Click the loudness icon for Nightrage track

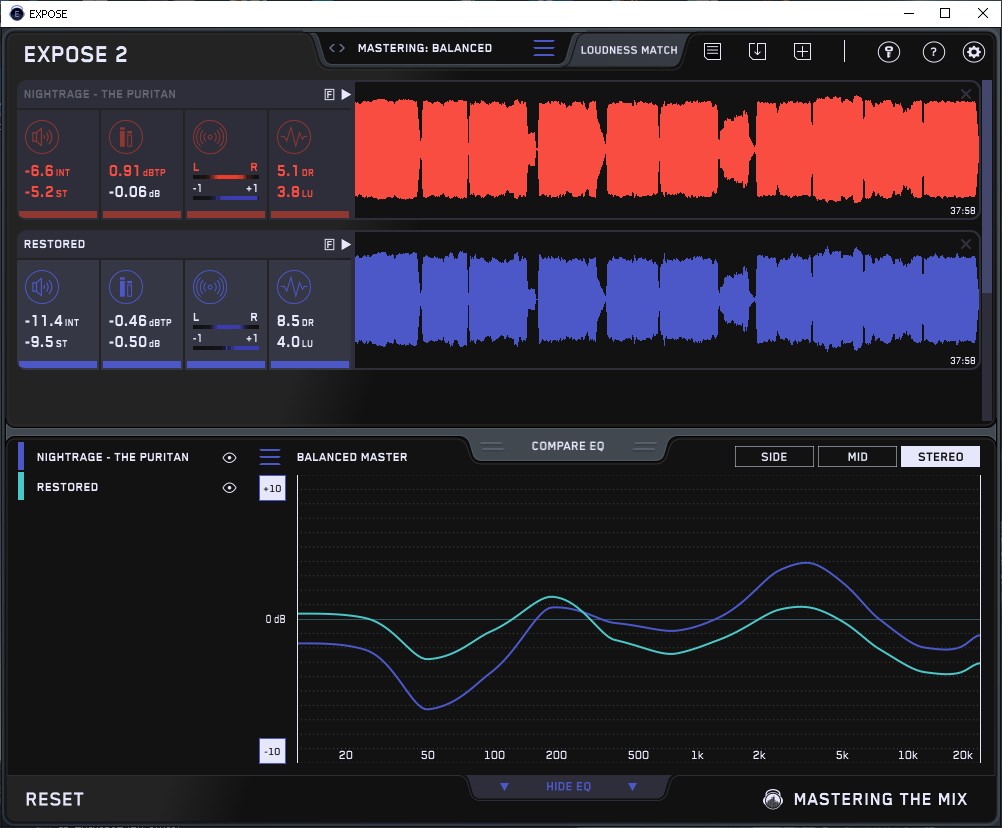42,137
